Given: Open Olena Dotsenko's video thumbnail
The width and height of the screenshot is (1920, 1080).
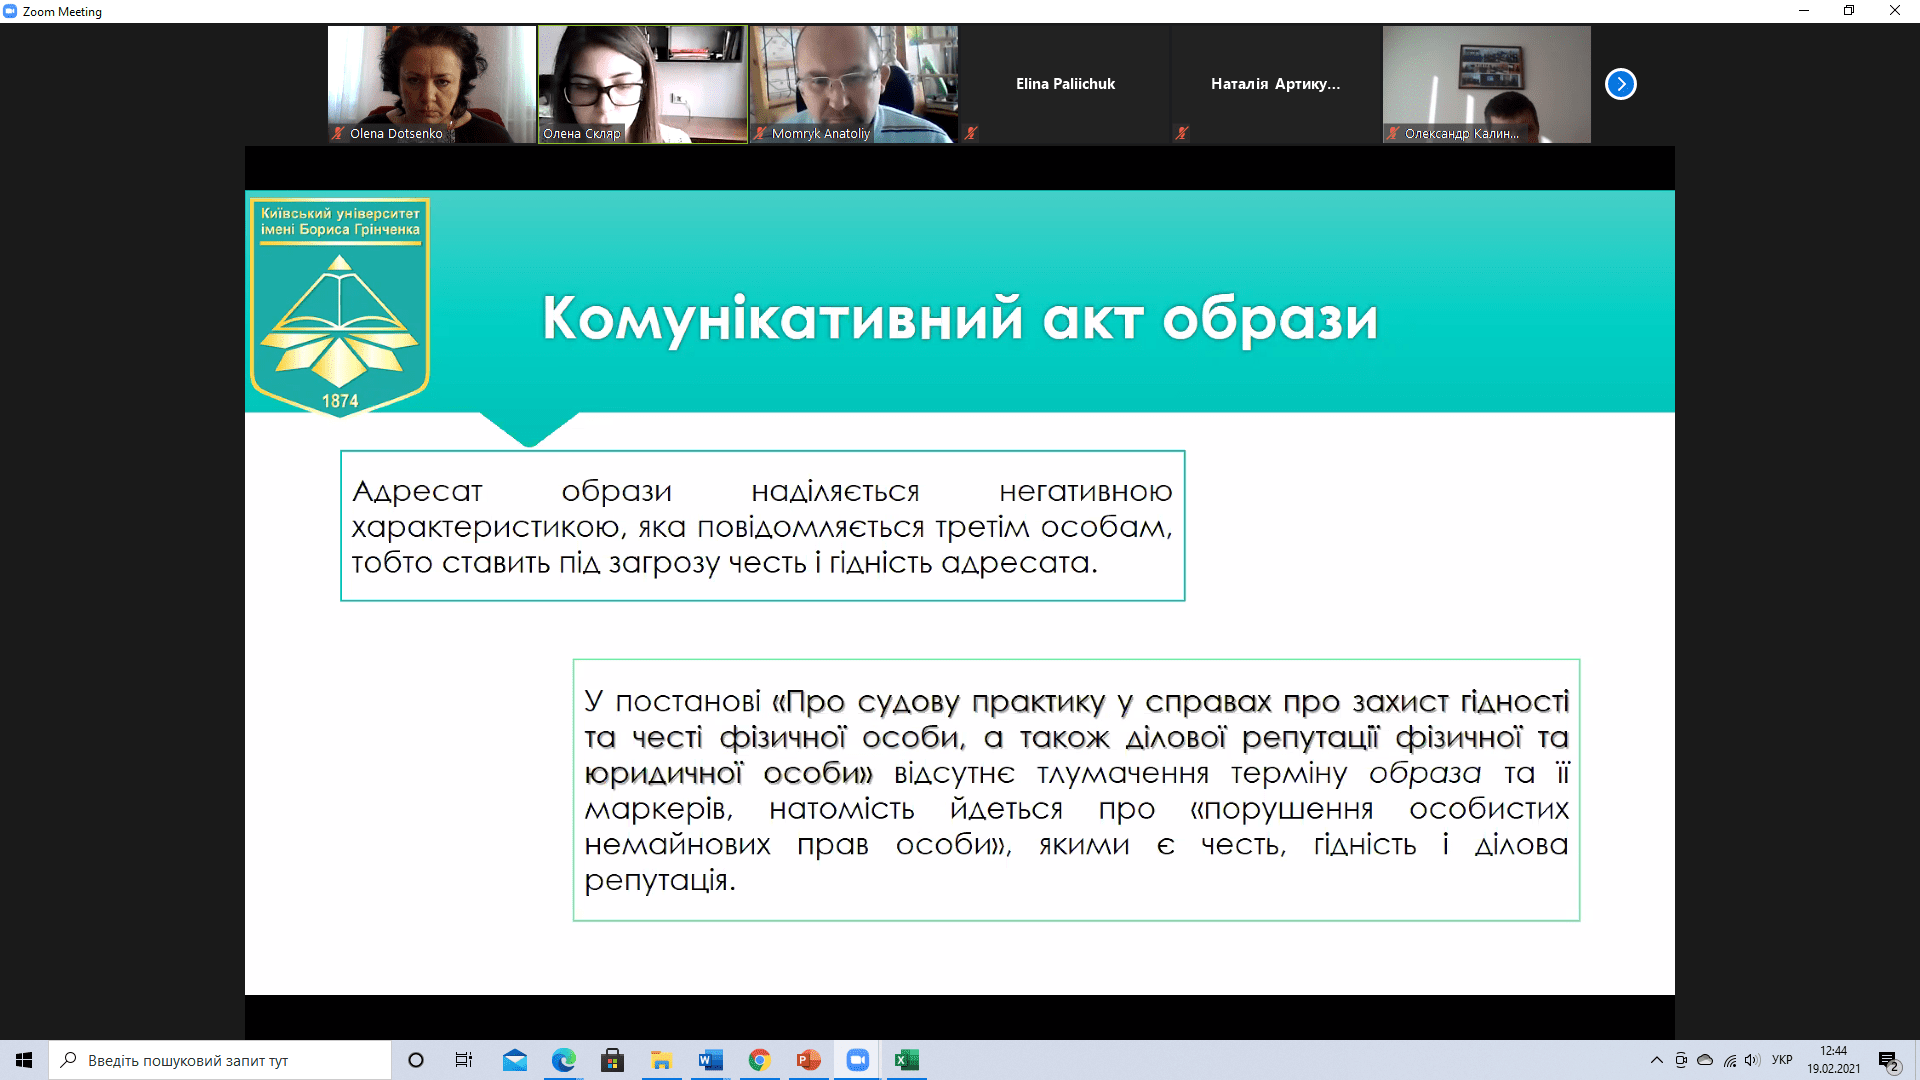Looking at the screenshot, I should pyautogui.click(x=432, y=84).
